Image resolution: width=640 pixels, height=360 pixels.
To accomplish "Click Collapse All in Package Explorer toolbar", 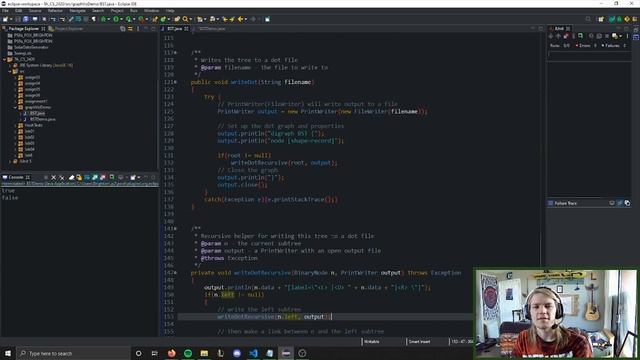I will tap(122, 29).
